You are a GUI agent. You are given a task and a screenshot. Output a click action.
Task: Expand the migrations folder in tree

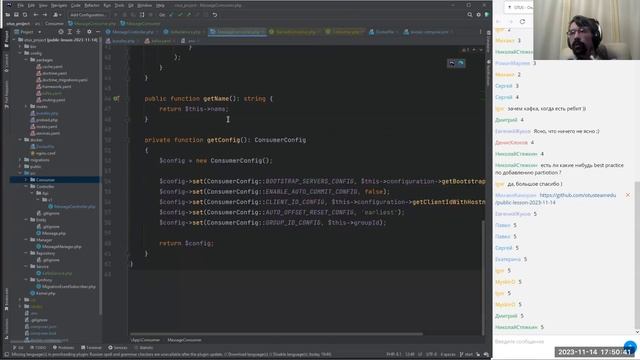point(20,160)
